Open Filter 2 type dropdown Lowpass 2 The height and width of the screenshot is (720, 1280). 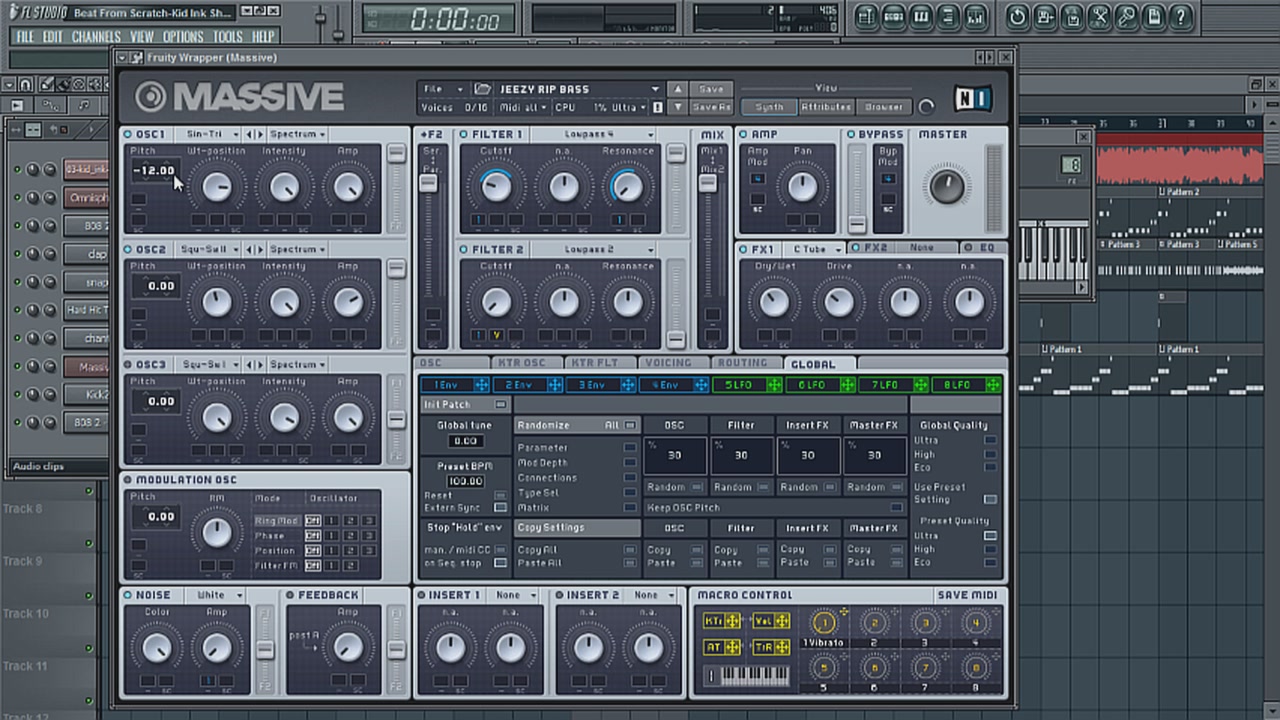tap(593, 249)
